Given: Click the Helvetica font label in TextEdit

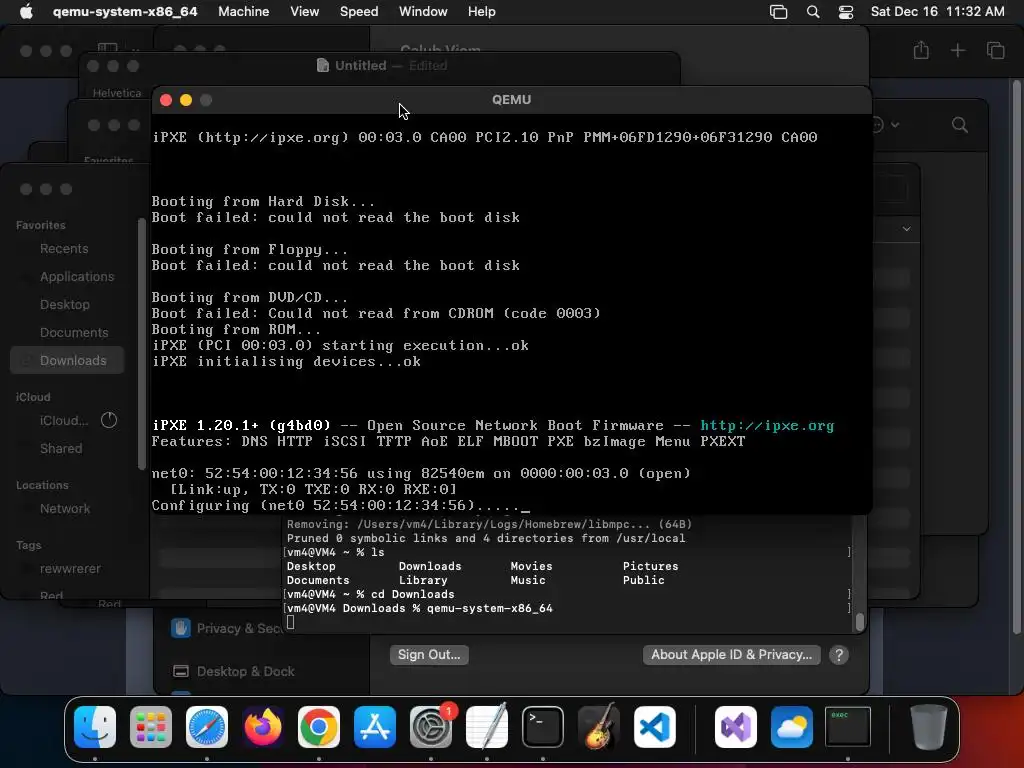Looking at the screenshot, I should 117,93.
